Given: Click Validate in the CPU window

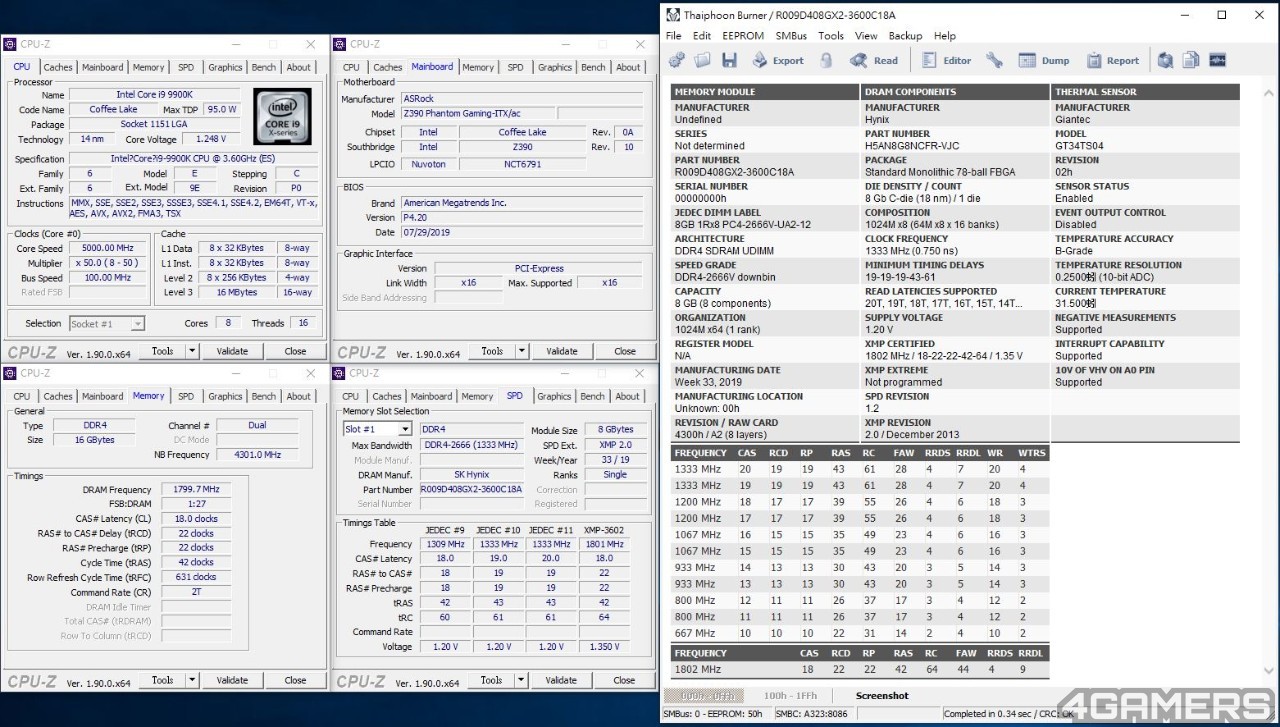Looking at the screenshot, I should [x=232, y=351].
